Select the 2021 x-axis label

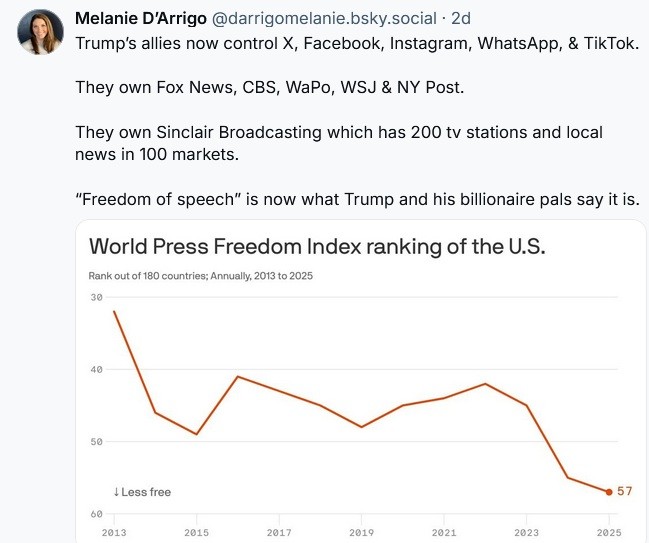coord(443,533)
